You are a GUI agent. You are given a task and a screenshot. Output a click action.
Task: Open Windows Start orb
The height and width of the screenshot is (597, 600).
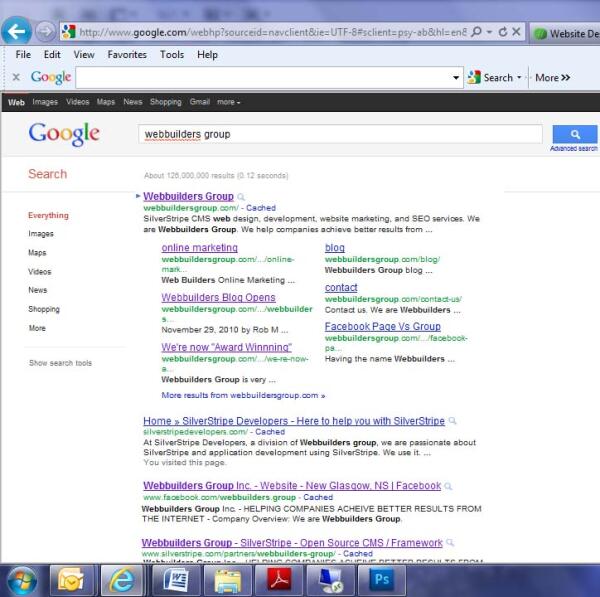pos(22,581)
